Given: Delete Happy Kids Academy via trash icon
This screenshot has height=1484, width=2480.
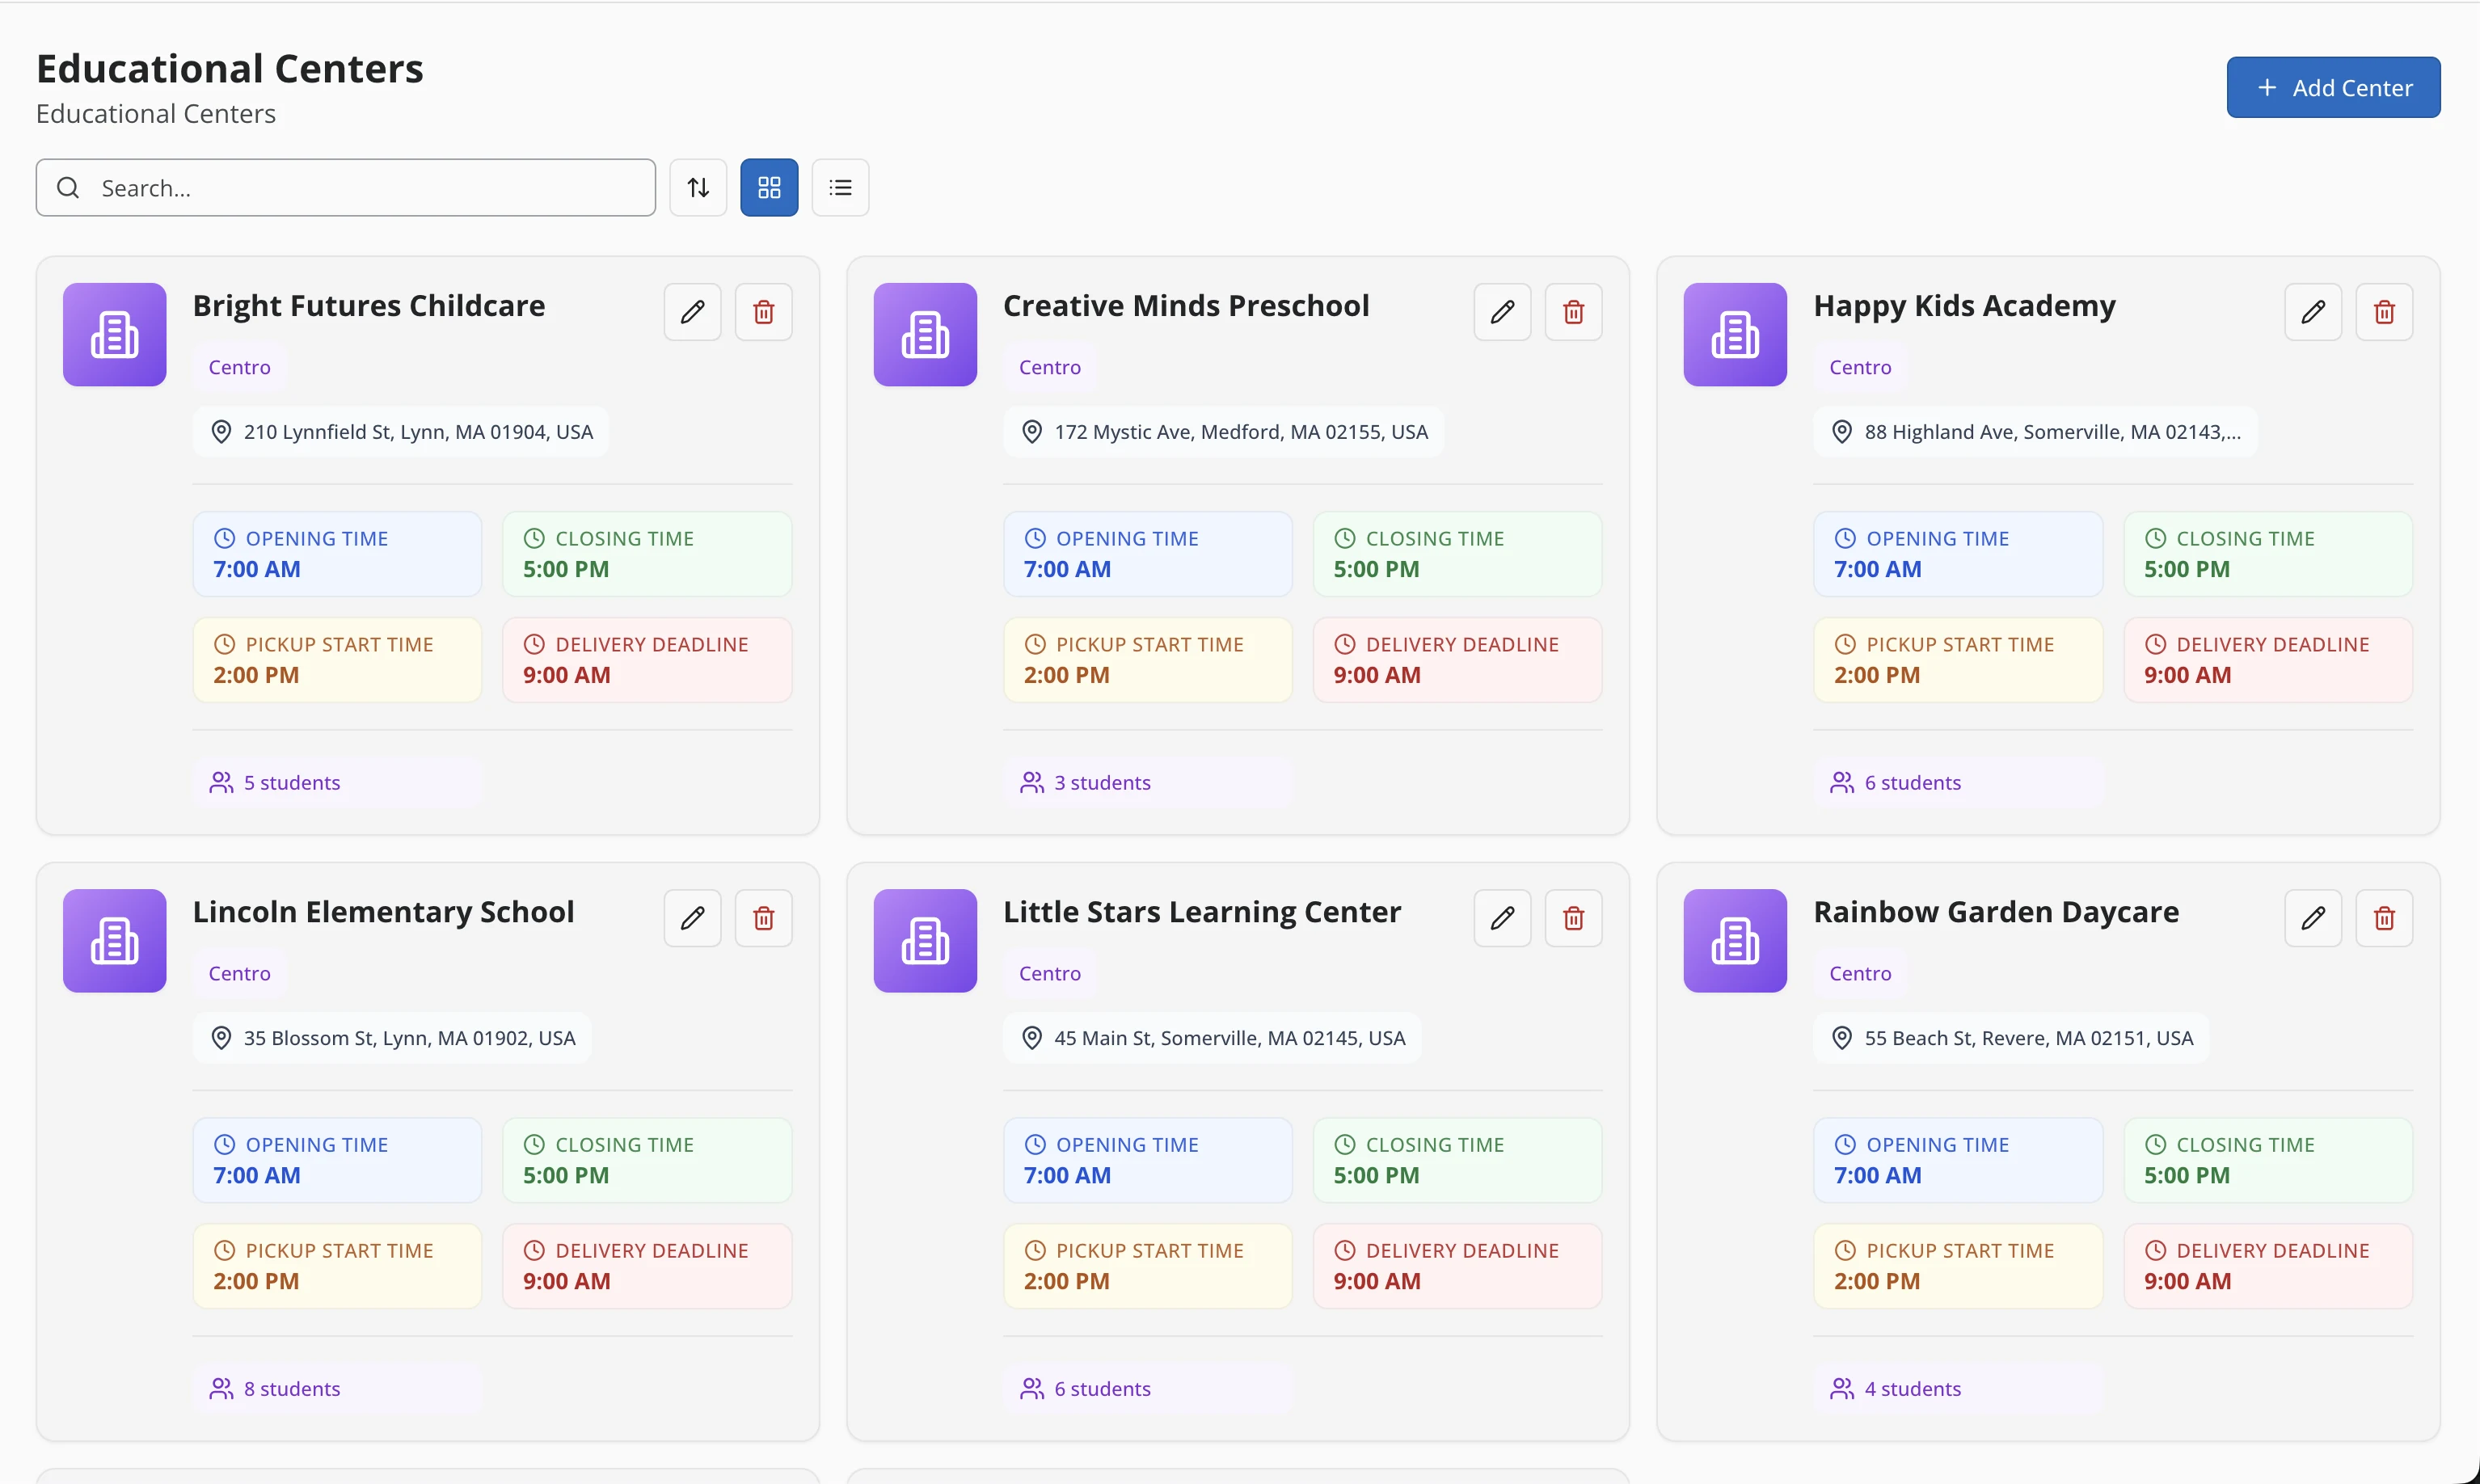Looking at the screenshot, I should (2385, 312).
